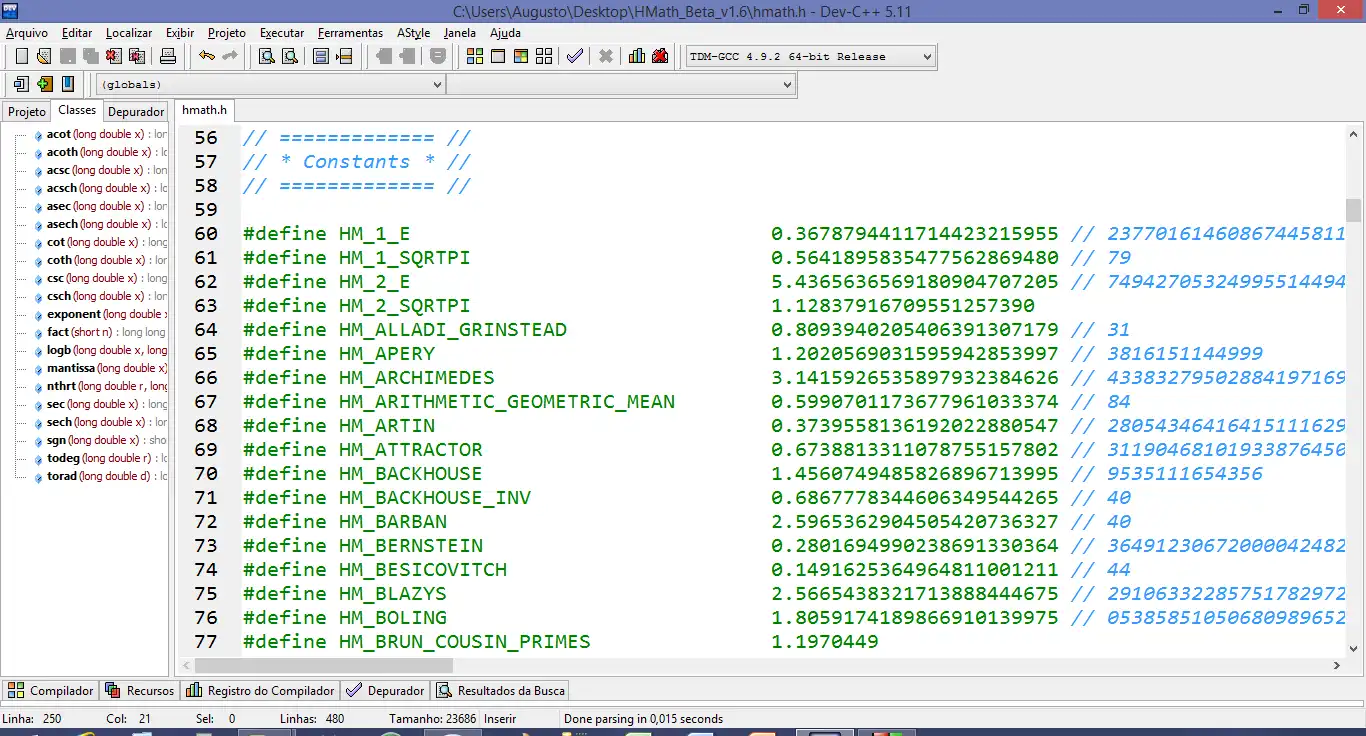The image size is (1366, 736).
Task: Click the vertical scrollbar thumb in the editor
Action: [x=1354, y=210]
